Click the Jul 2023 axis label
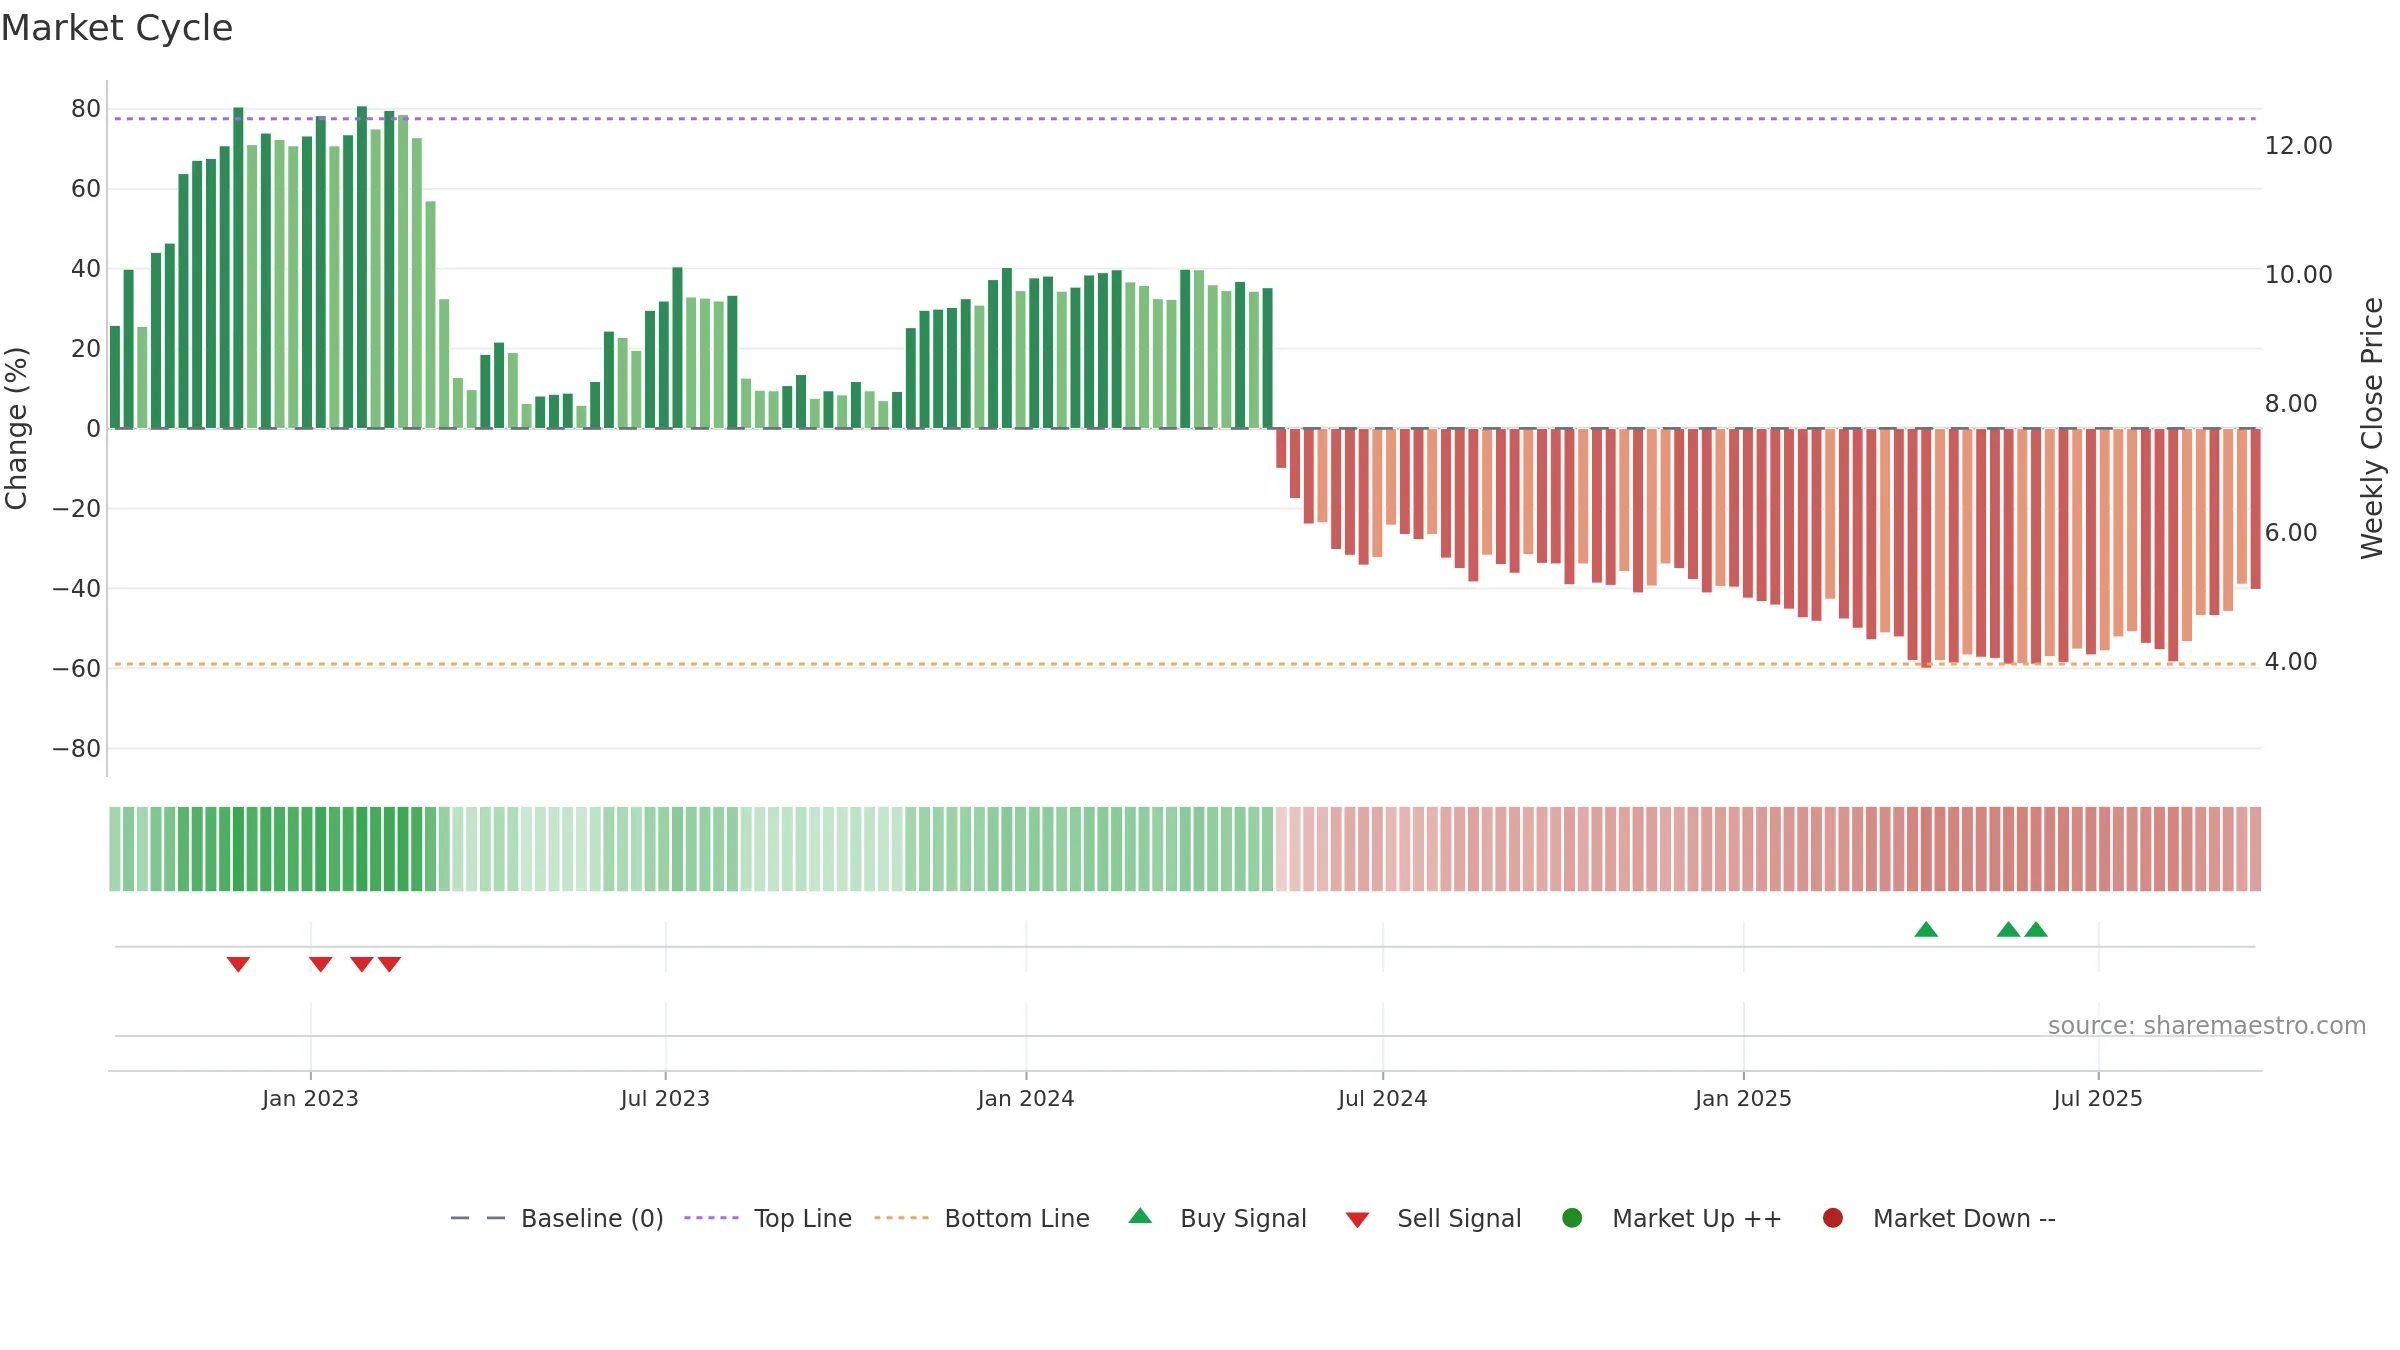Viewport: 2400px width, 1350px height. (x=665, y=1098)
